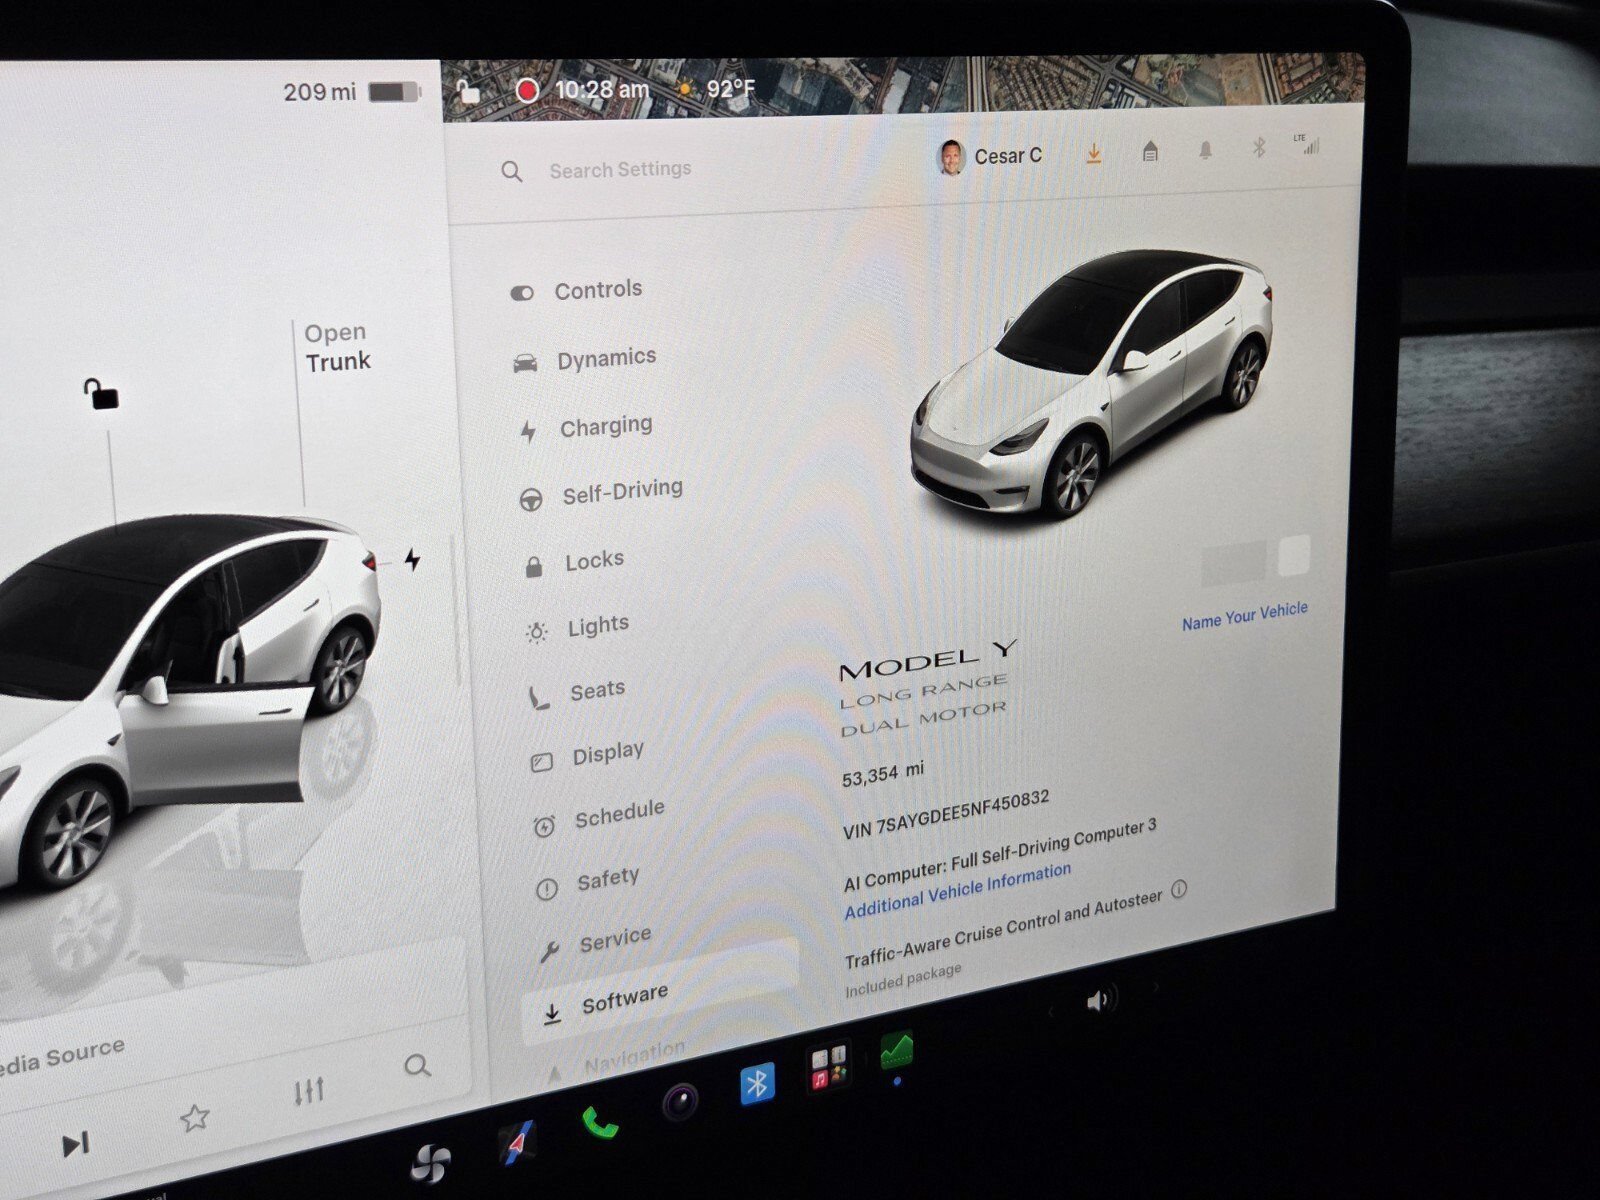Open the media equalizer sliders icon
The image size is (1600, 1200).
coord(309,1090)
